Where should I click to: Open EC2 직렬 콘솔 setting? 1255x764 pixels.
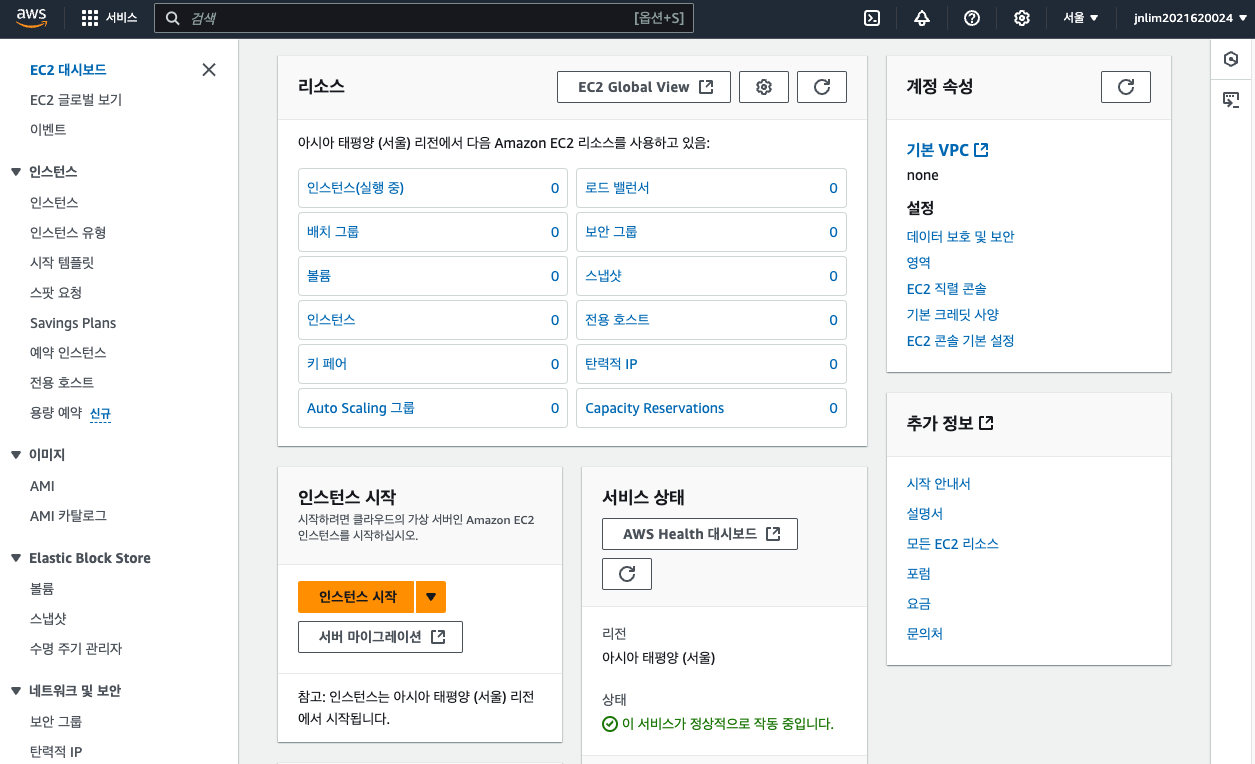click(x=947, y=289)
